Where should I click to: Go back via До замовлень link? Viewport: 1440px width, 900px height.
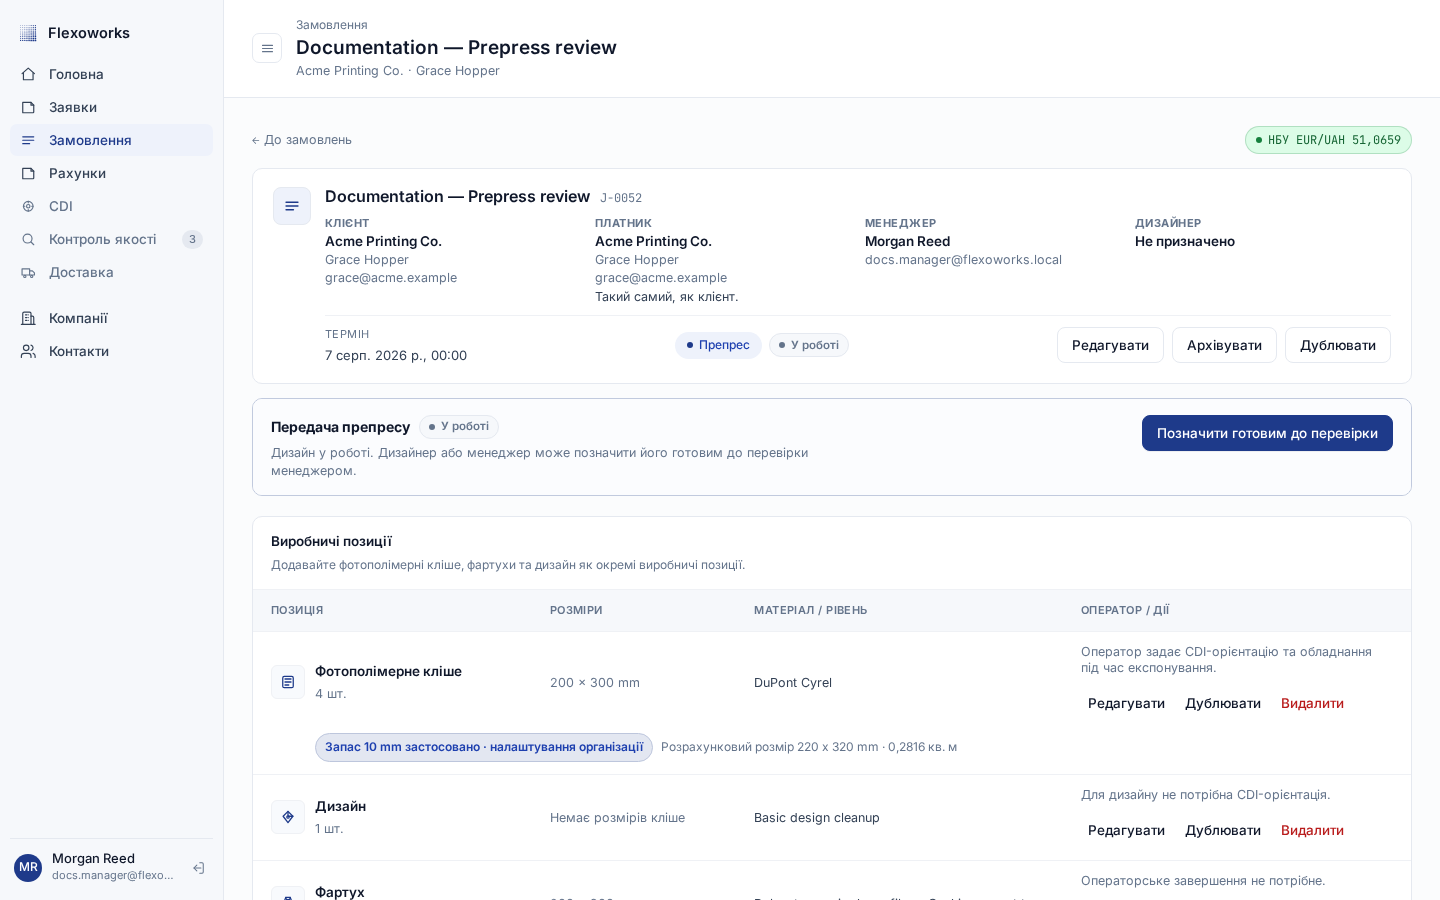point(302,140)
